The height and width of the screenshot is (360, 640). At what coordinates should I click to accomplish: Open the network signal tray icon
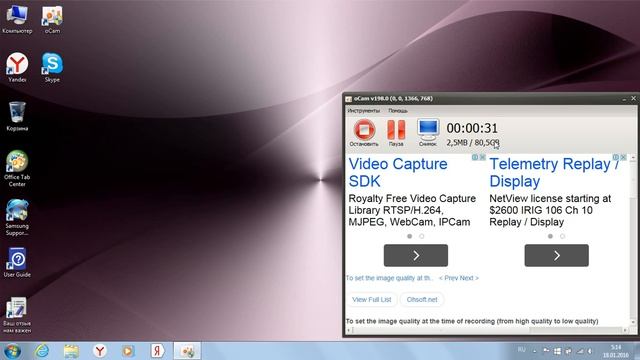coord(580,351)
